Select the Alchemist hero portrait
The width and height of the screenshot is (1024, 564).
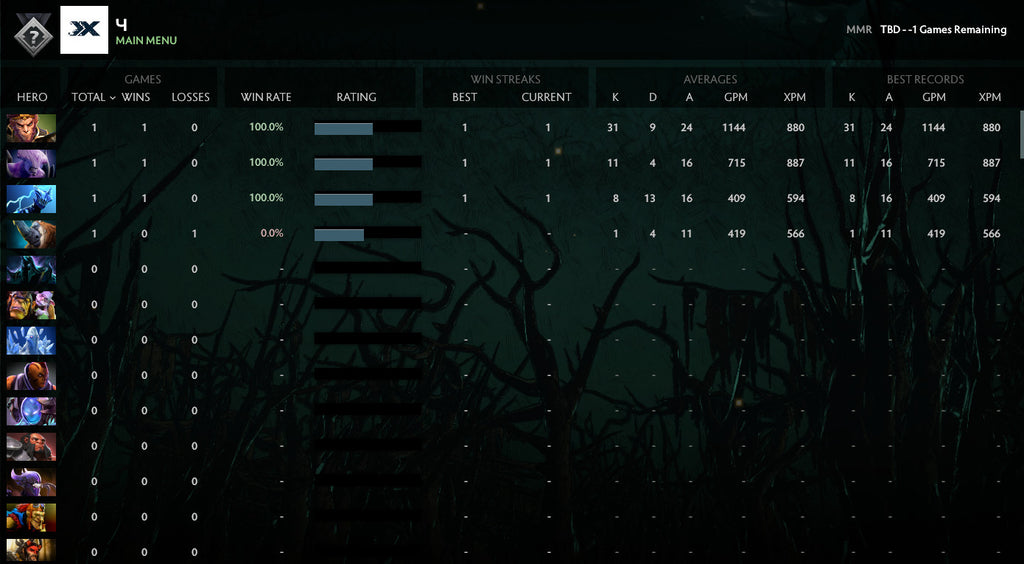tap(31, 304)
